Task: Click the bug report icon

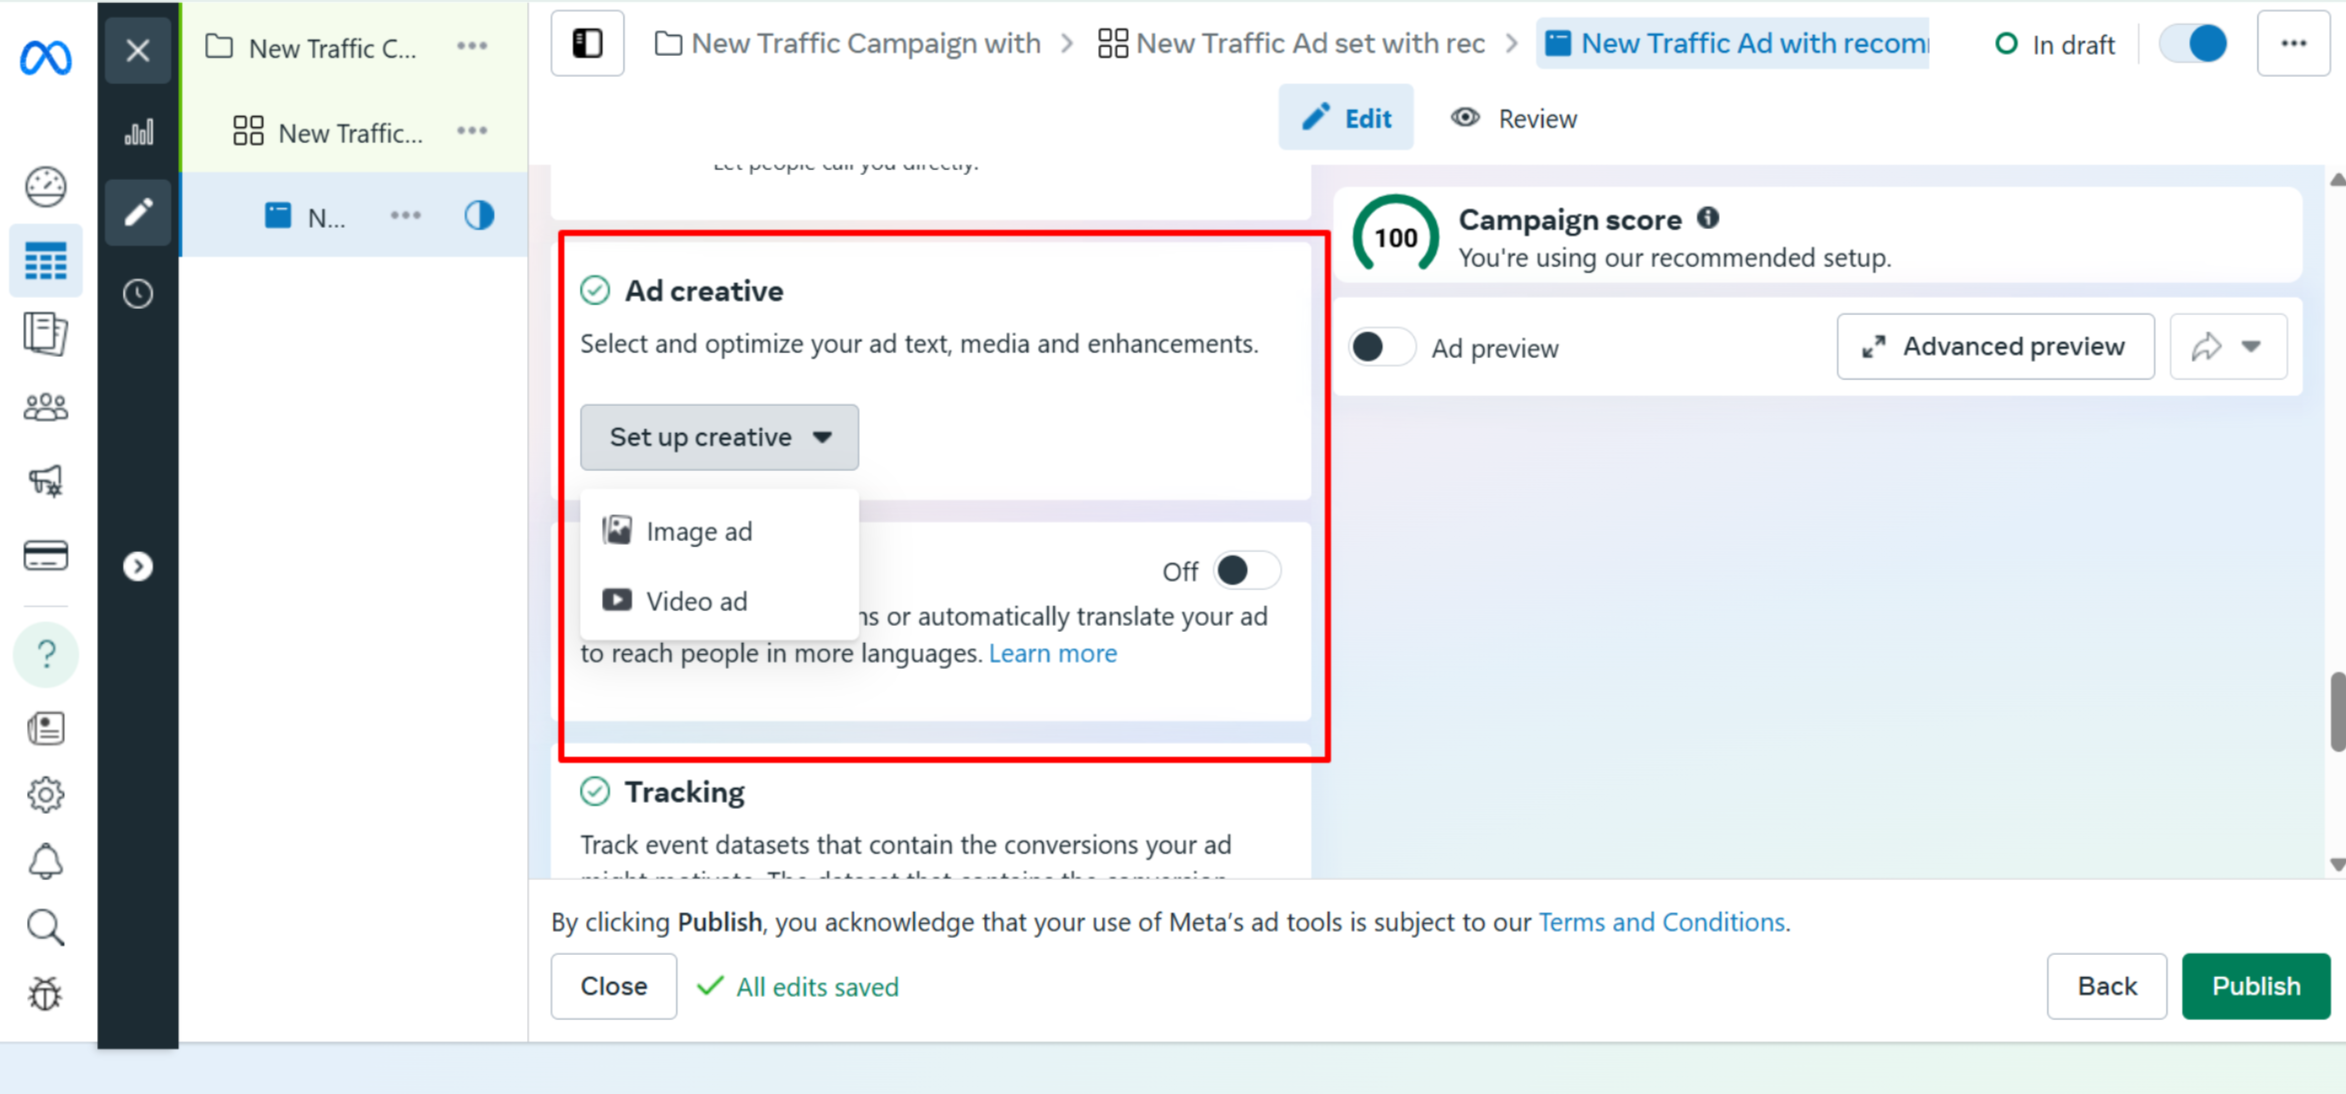Action: 46,994
